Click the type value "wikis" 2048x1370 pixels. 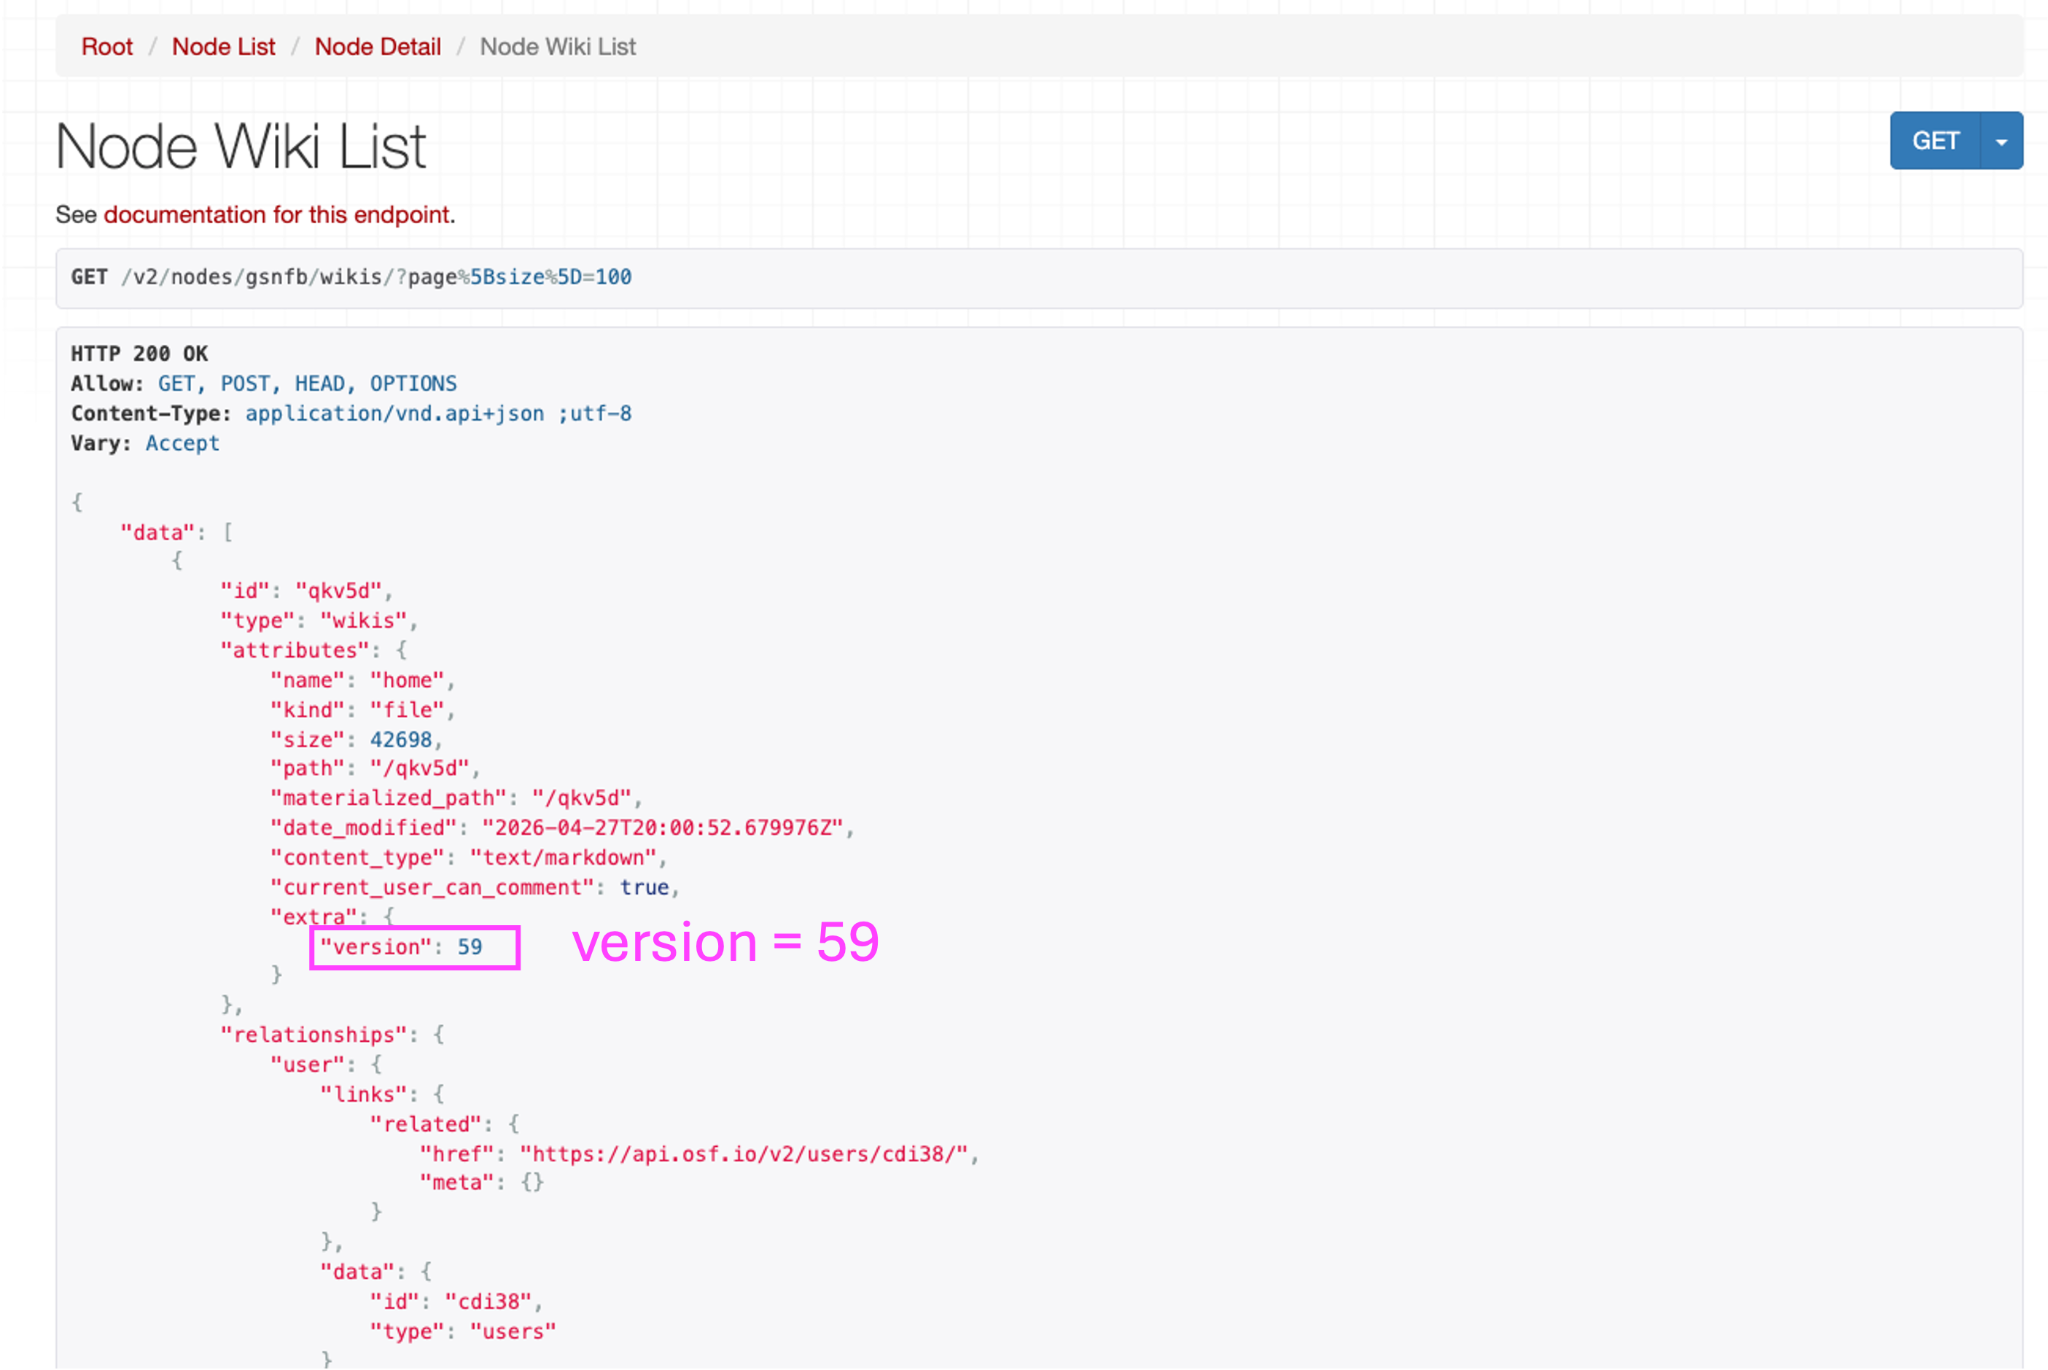(x=364, y=621)
